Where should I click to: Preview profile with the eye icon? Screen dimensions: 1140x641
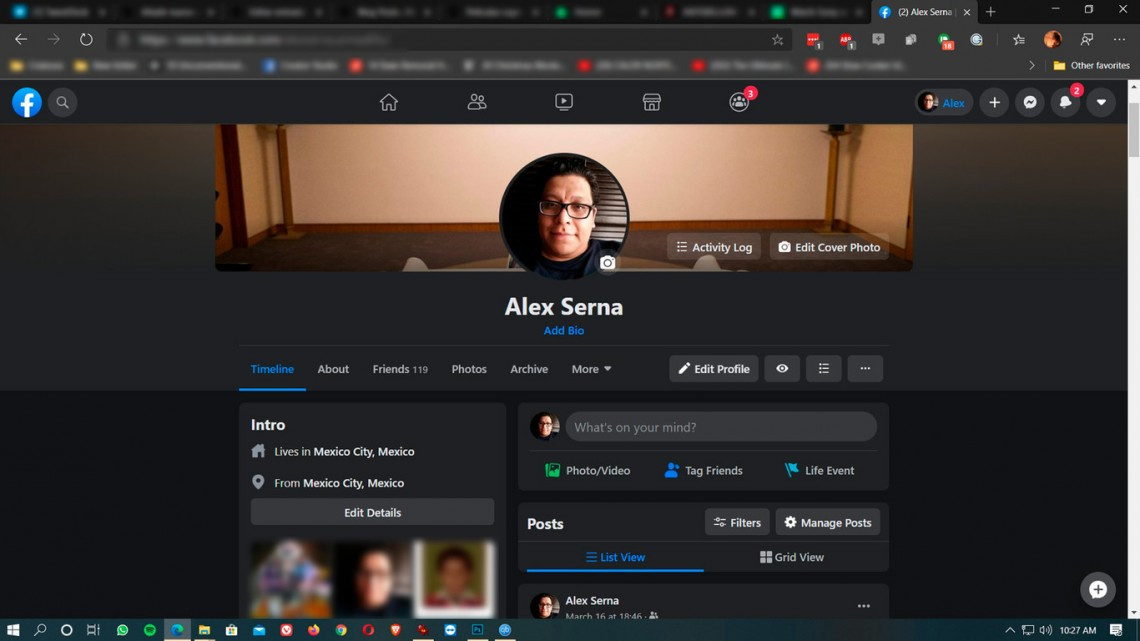click(782, 368)
